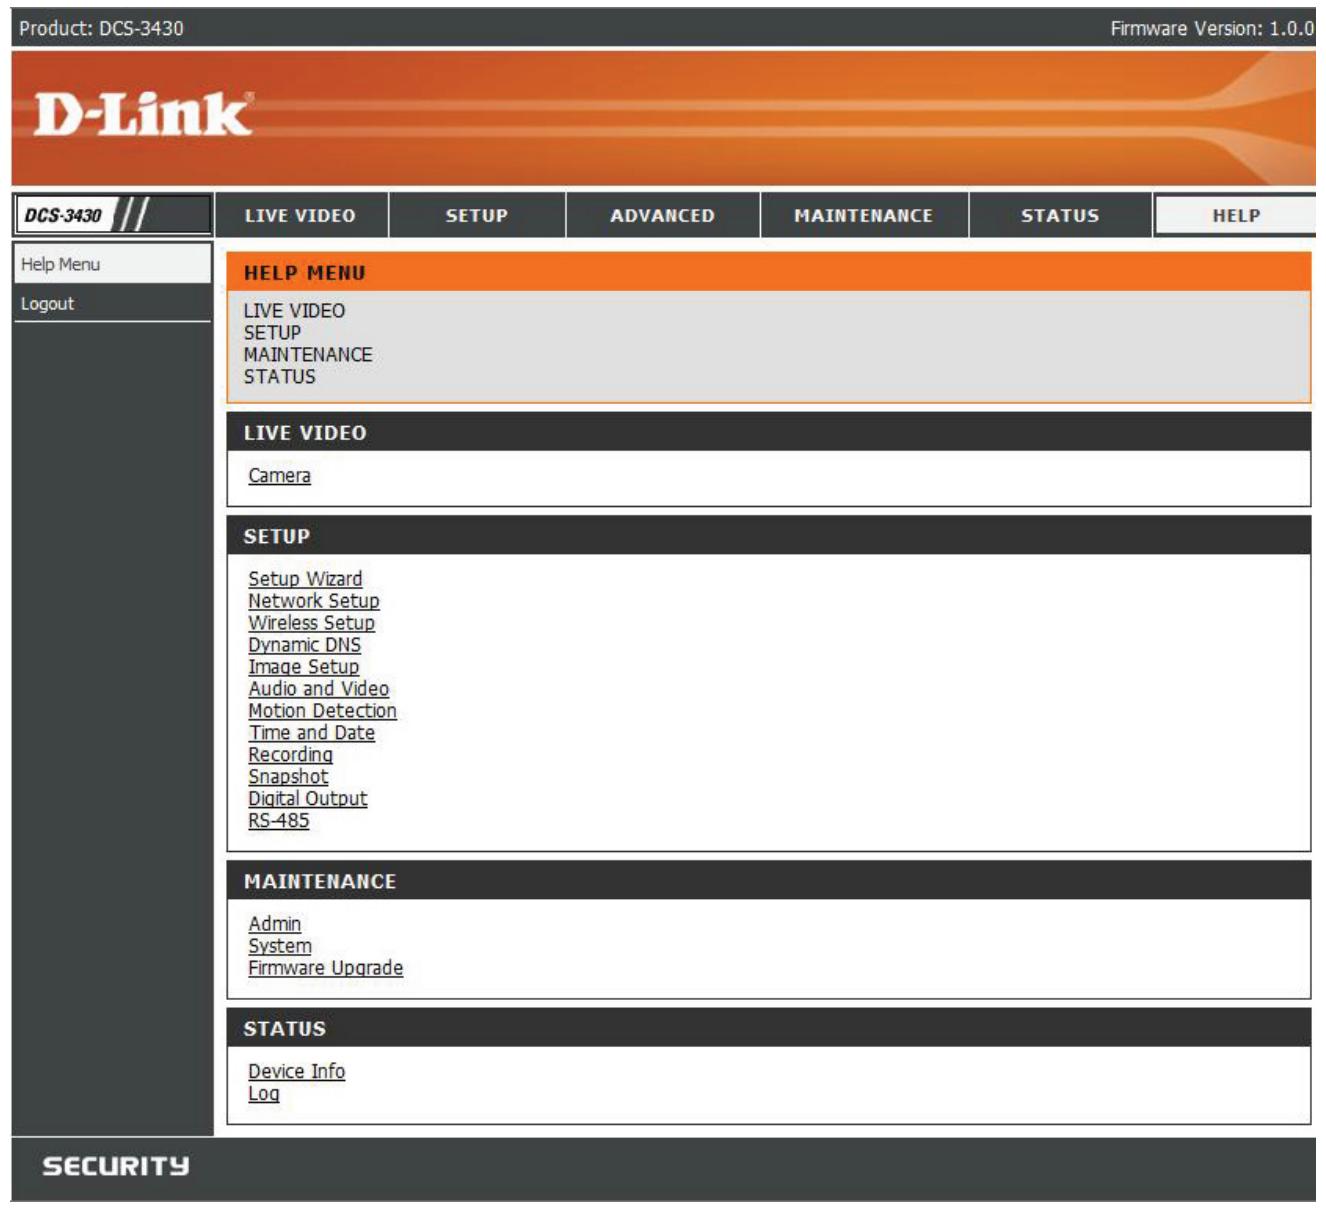Open Audio and Video help link

click(318, 689)
